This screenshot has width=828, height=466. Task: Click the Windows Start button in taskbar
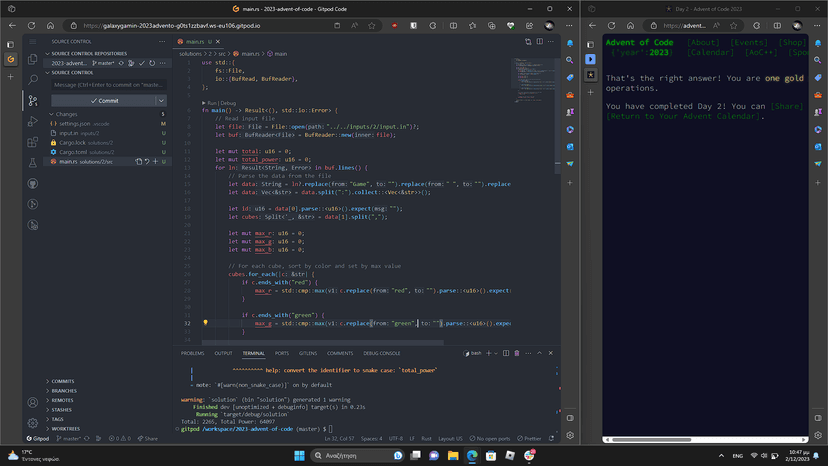pos(299,456)
